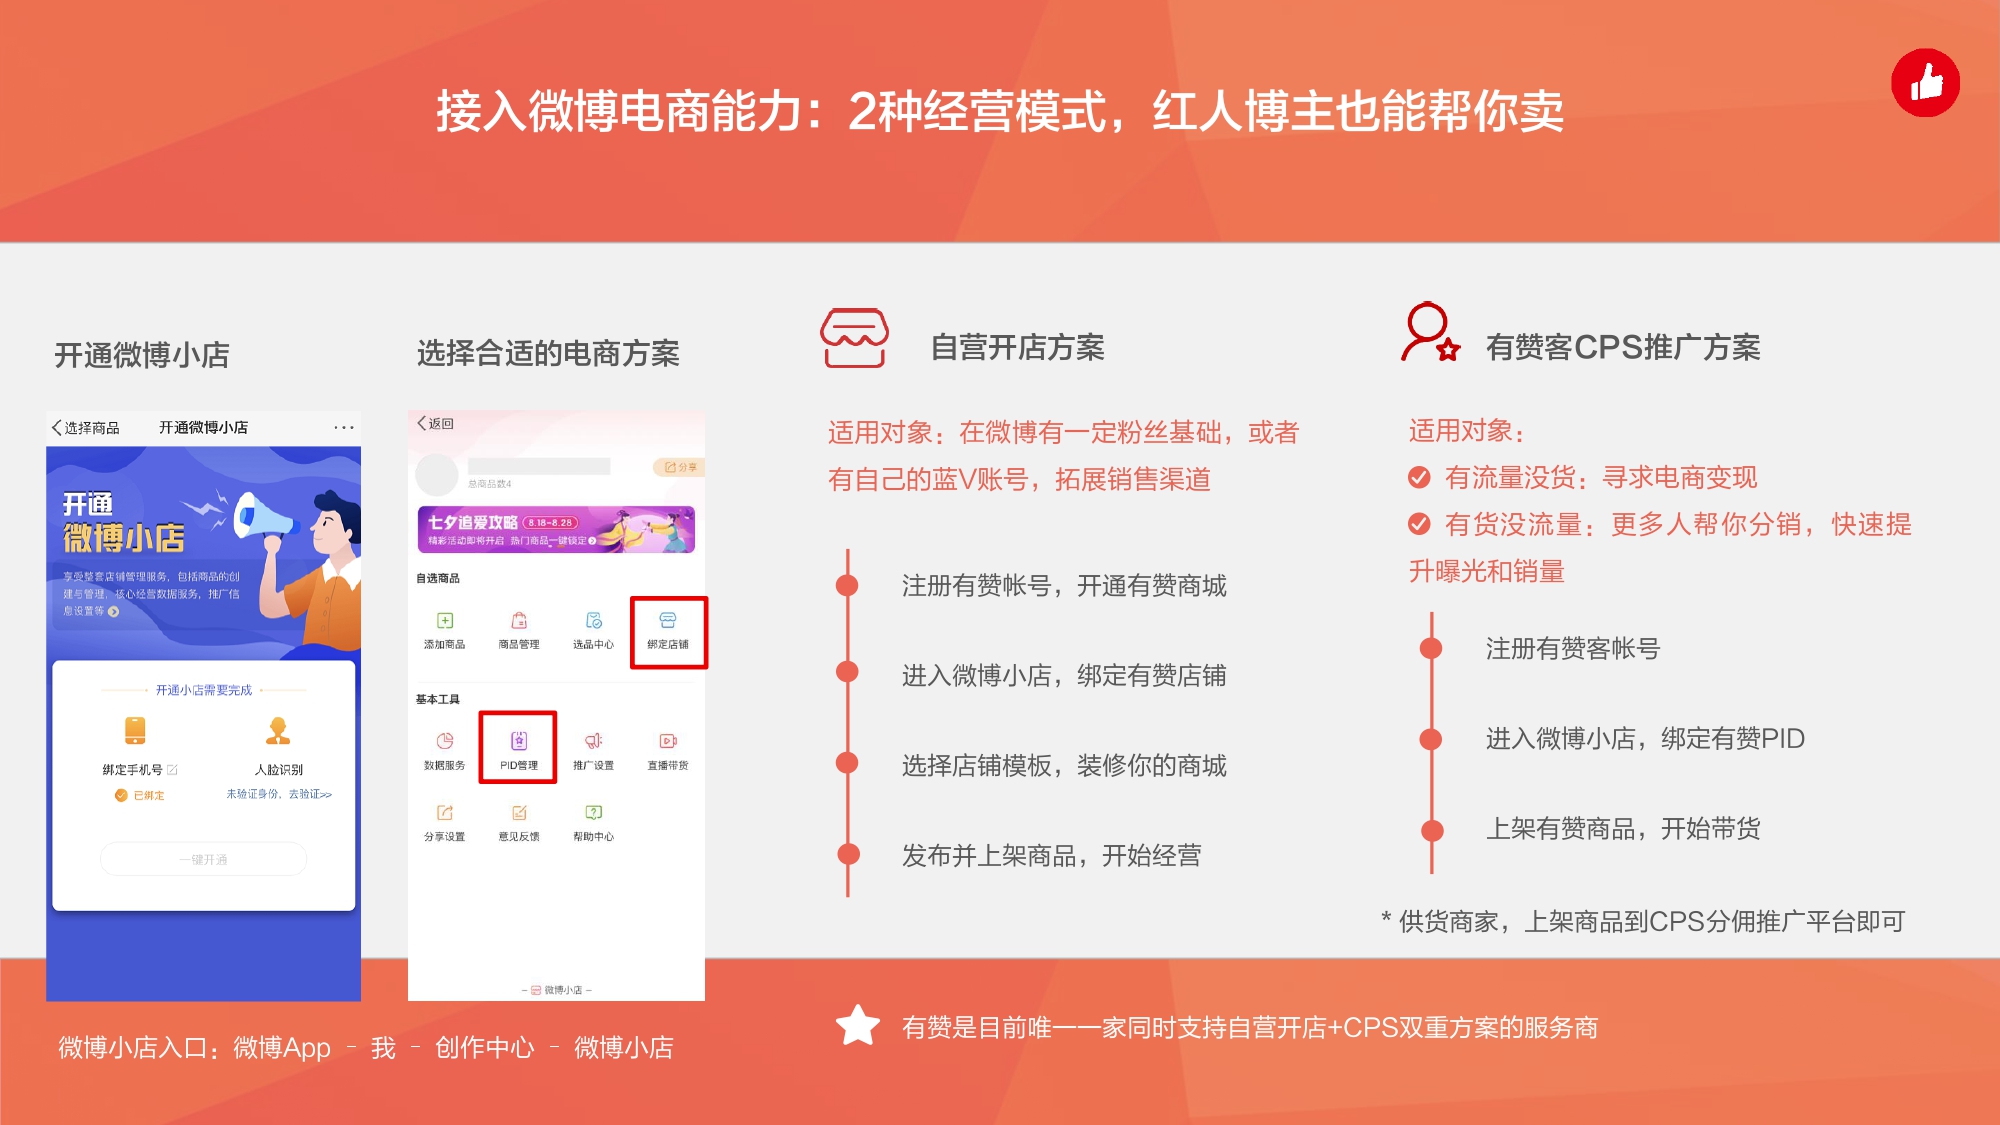
Task: Click the 开通微博小店 banner illustration
Action: coord(204,553)
